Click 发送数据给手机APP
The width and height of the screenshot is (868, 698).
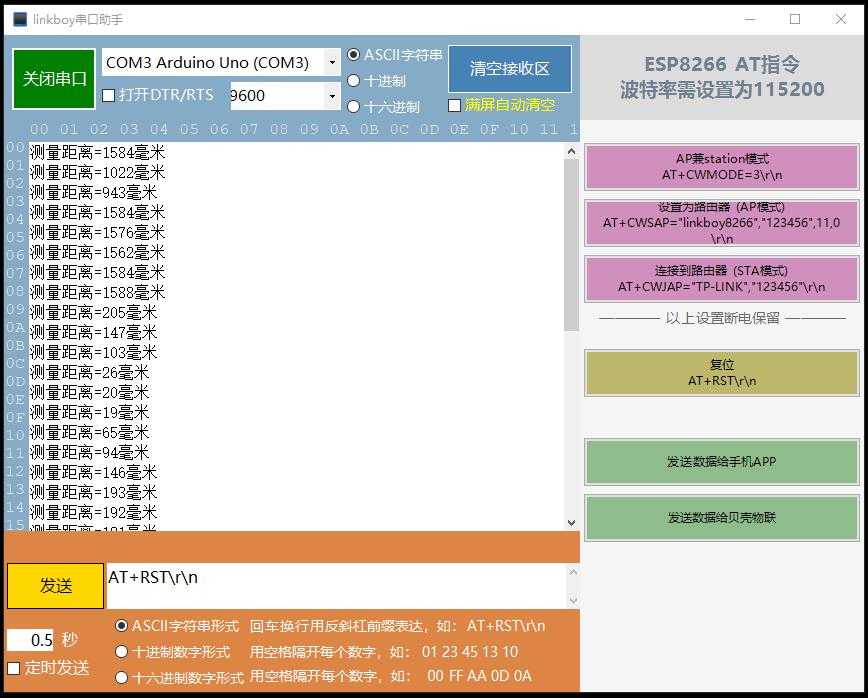[721, 462]
